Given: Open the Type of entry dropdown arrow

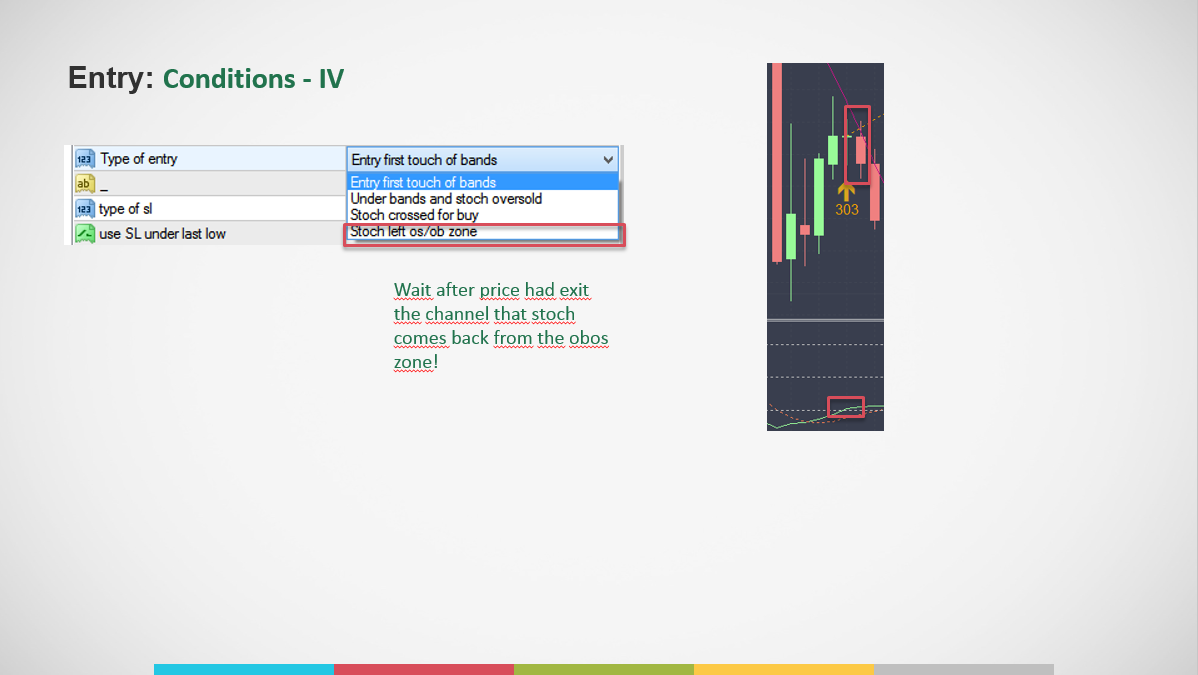Looking at the screenshot, I should point(608,160).
